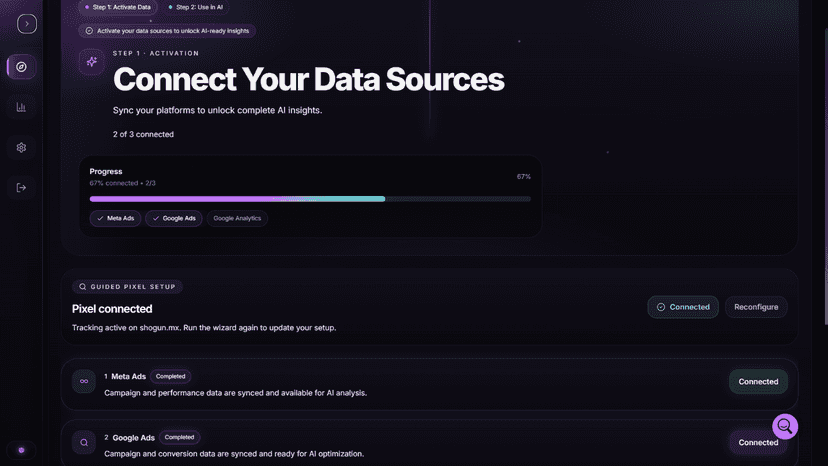The image size is (828, 466).
Task: Click the Google Ads progress chip
Action: point(174,218)
